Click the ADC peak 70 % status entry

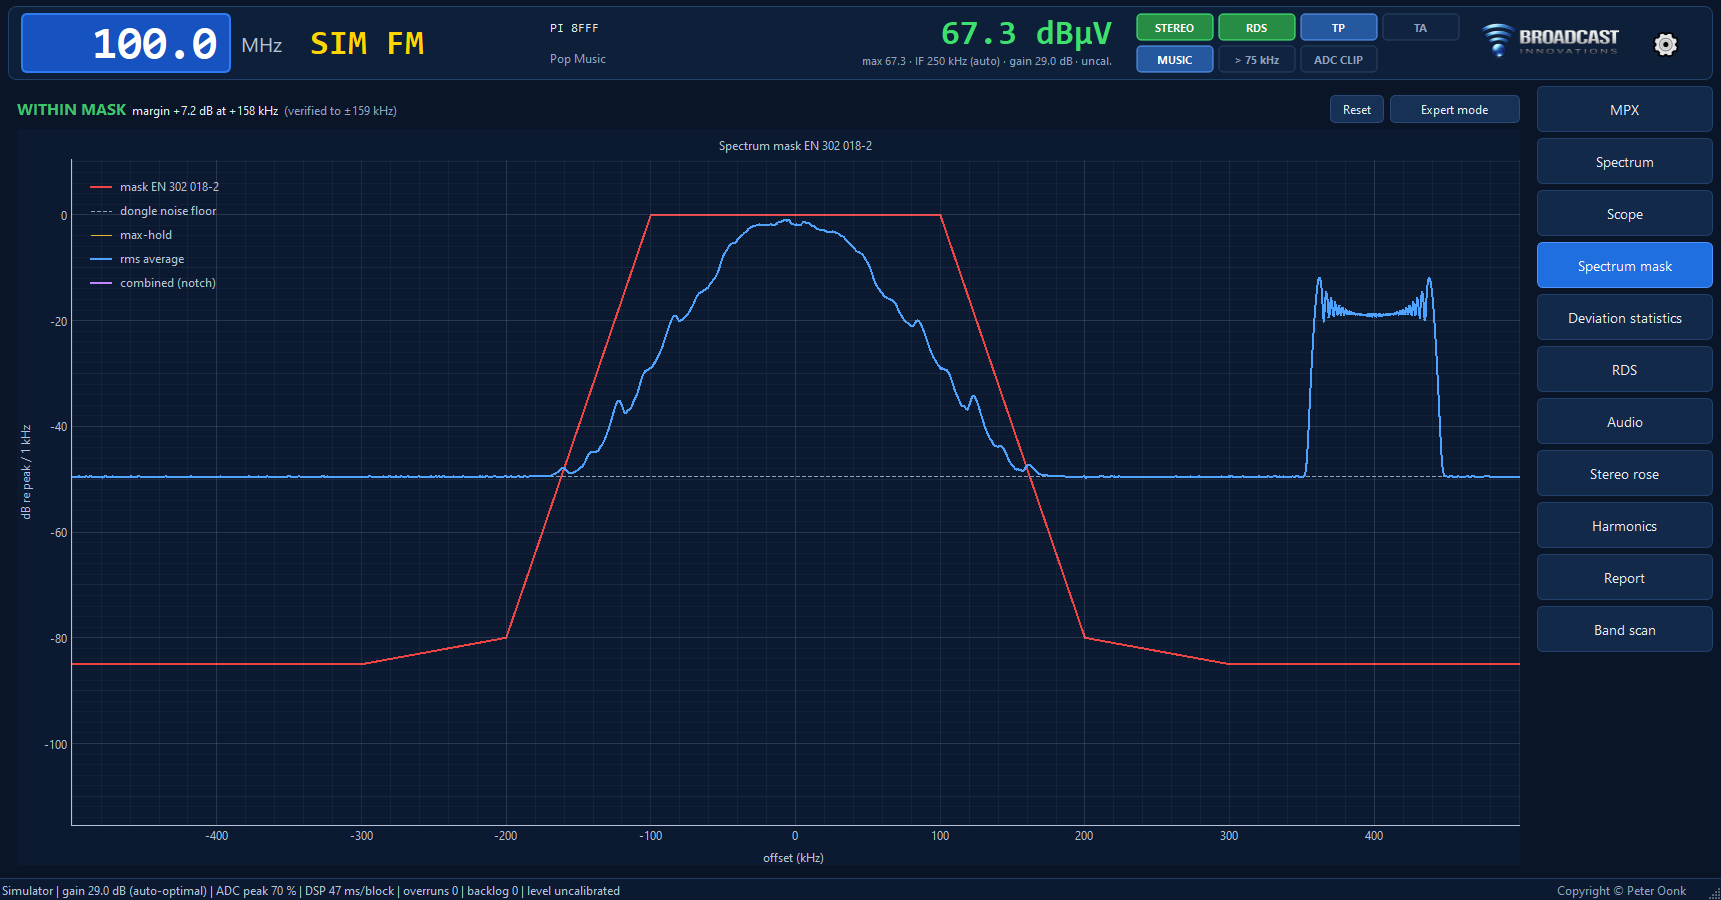point(256,891)
